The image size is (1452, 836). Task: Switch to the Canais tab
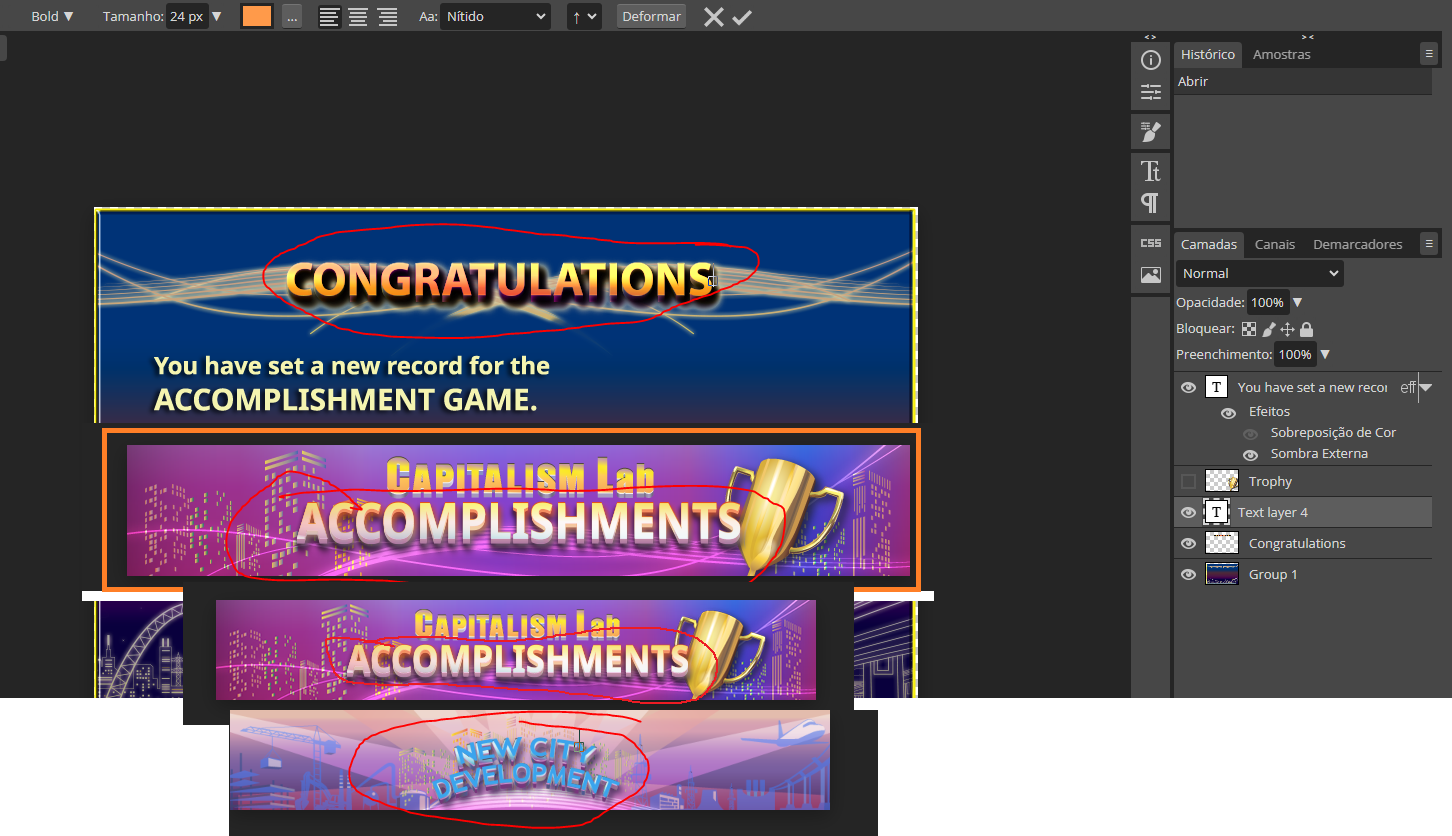(x=1275, y=244)
